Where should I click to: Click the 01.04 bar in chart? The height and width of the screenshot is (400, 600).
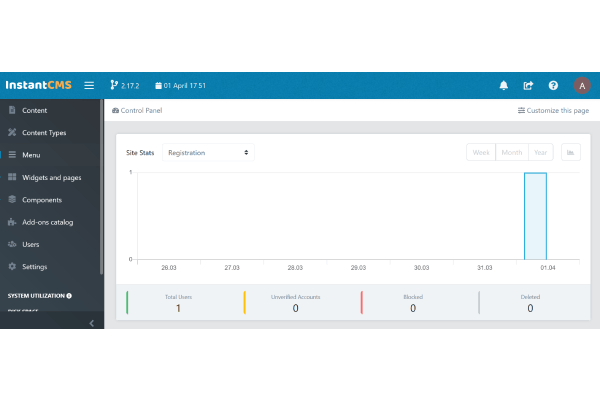point(535,216)
